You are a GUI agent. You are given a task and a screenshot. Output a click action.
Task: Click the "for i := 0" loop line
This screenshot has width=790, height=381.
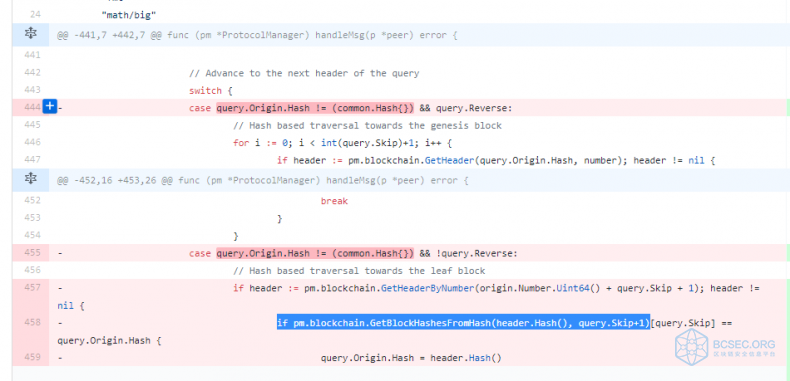342,143
